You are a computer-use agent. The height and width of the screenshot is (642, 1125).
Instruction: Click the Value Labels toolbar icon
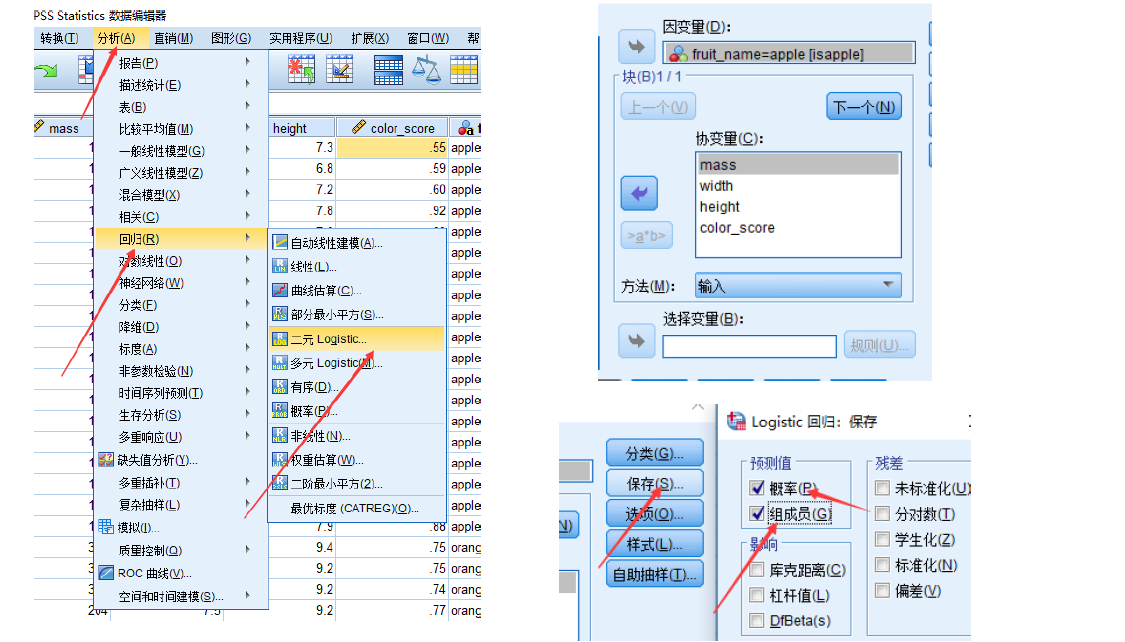465,72
